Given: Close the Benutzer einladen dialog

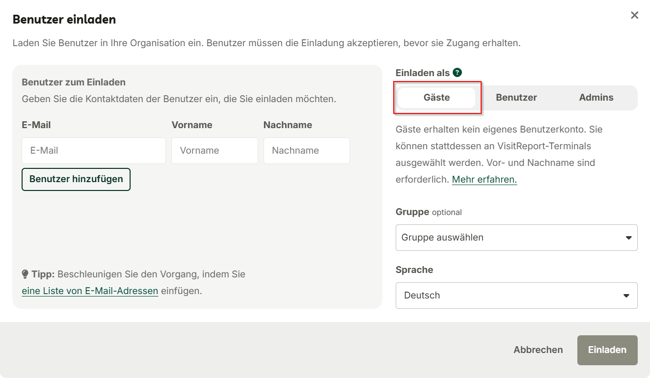Looking at the screenshot, I should pos(634,15).
